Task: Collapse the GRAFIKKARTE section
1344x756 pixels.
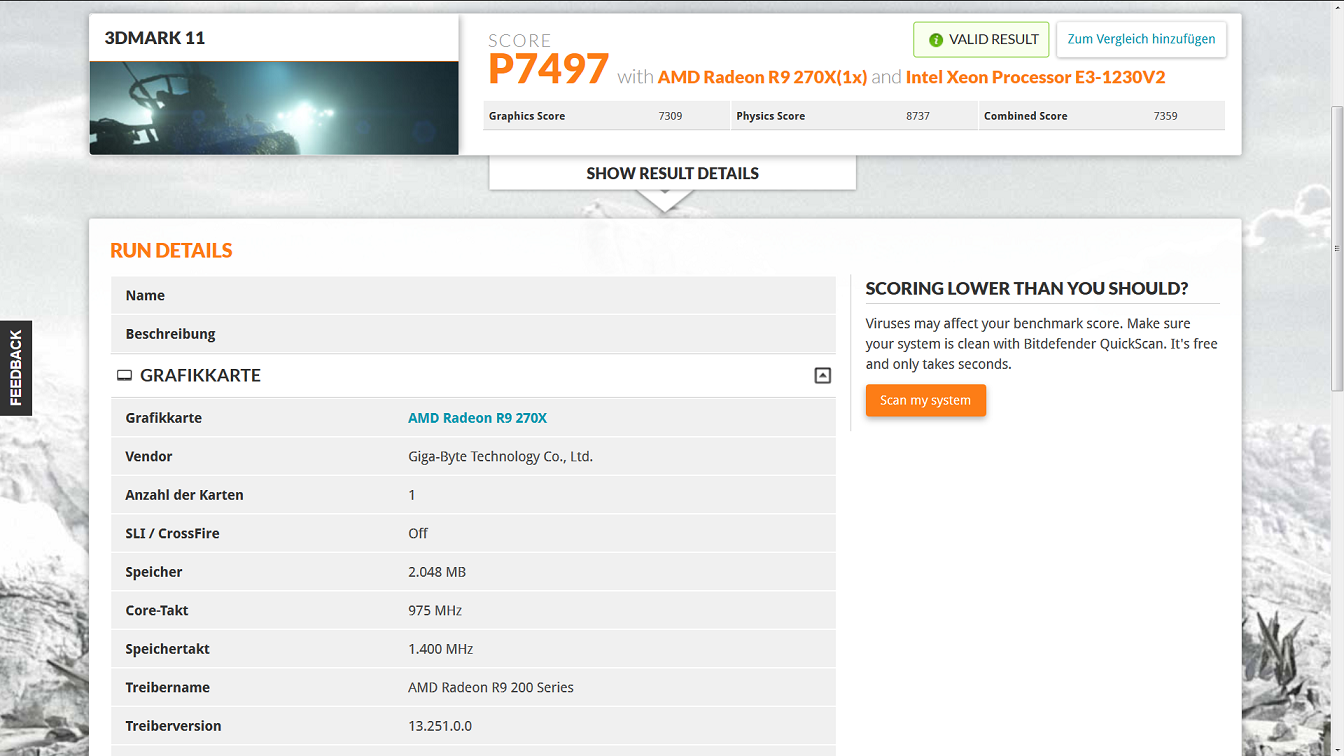Action: pos(823,376)
